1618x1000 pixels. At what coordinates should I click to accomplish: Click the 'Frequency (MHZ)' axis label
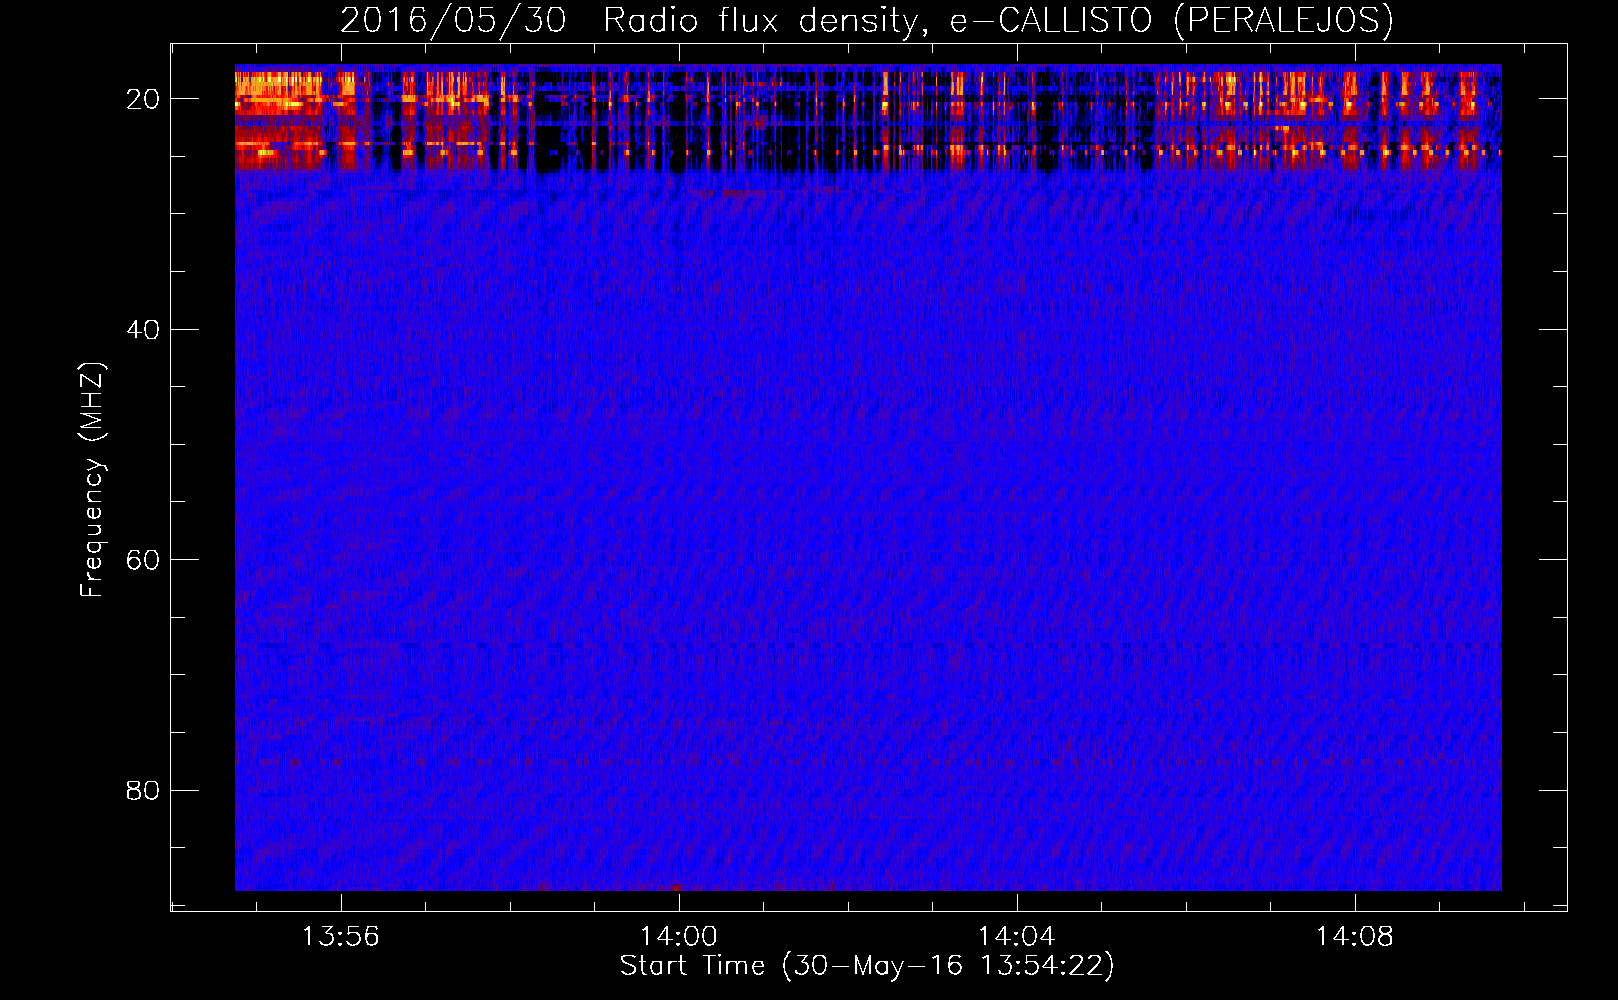[x=92, y=480]
